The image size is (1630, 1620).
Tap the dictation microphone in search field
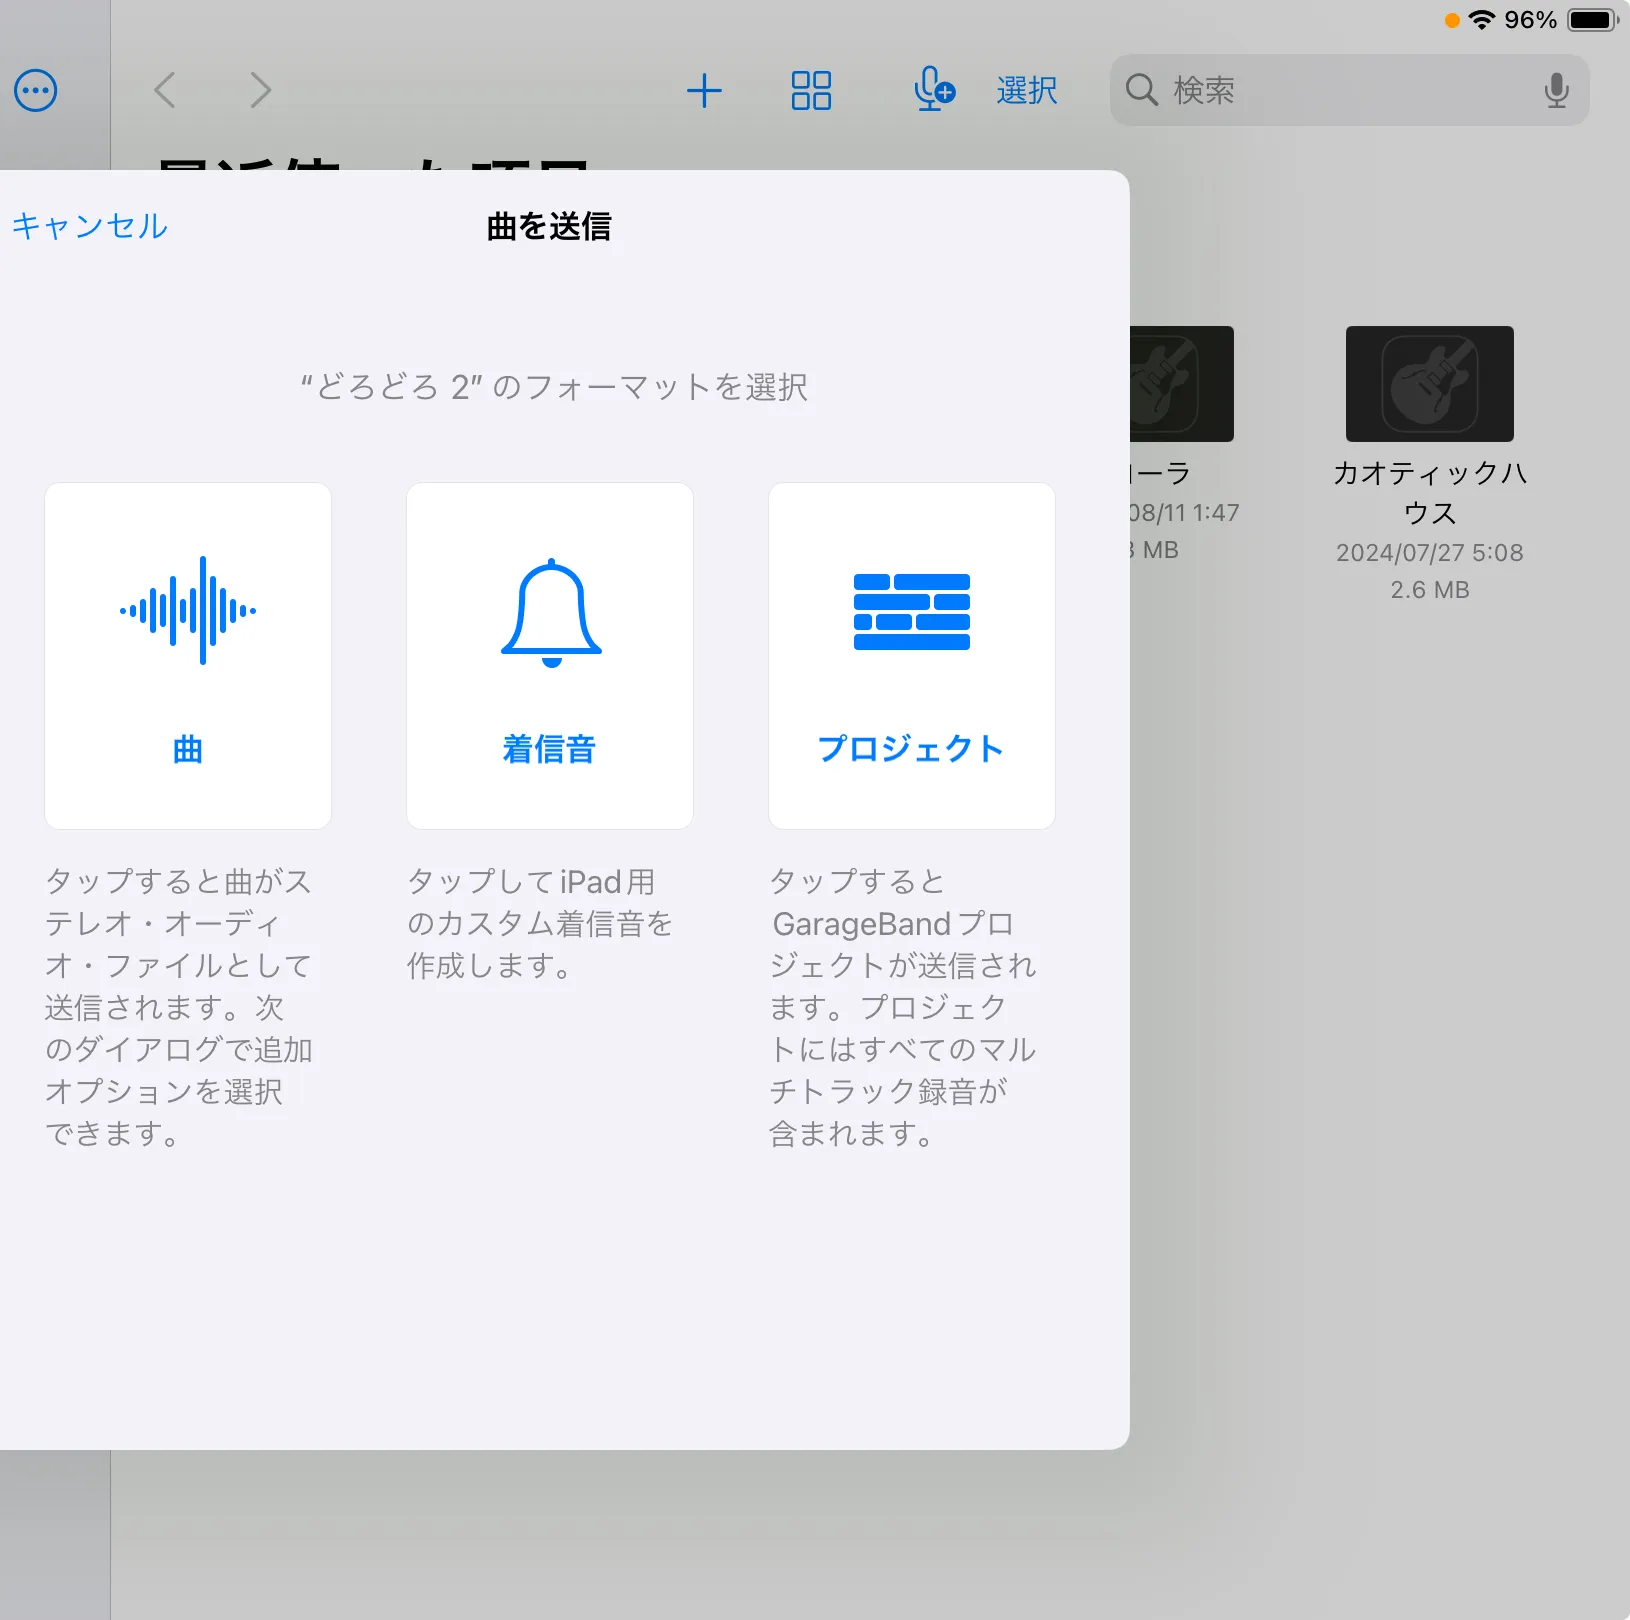pyautogui.click(x=1556, y=91)
